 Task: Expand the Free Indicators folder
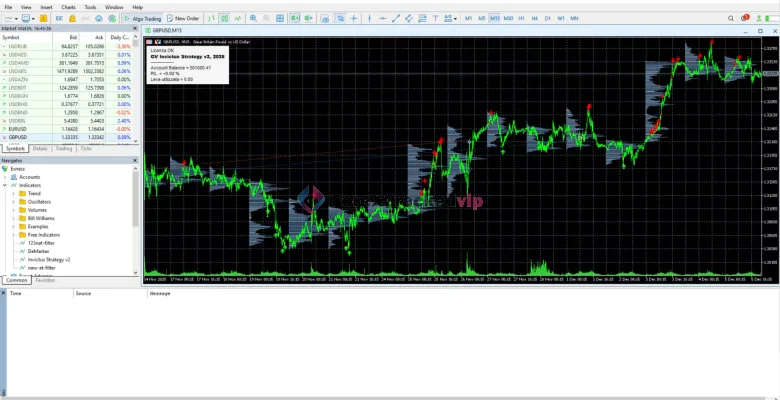pos(13,235)
